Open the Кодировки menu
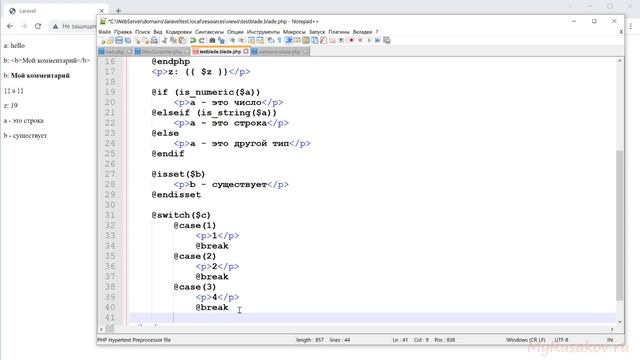 [179, 32]
